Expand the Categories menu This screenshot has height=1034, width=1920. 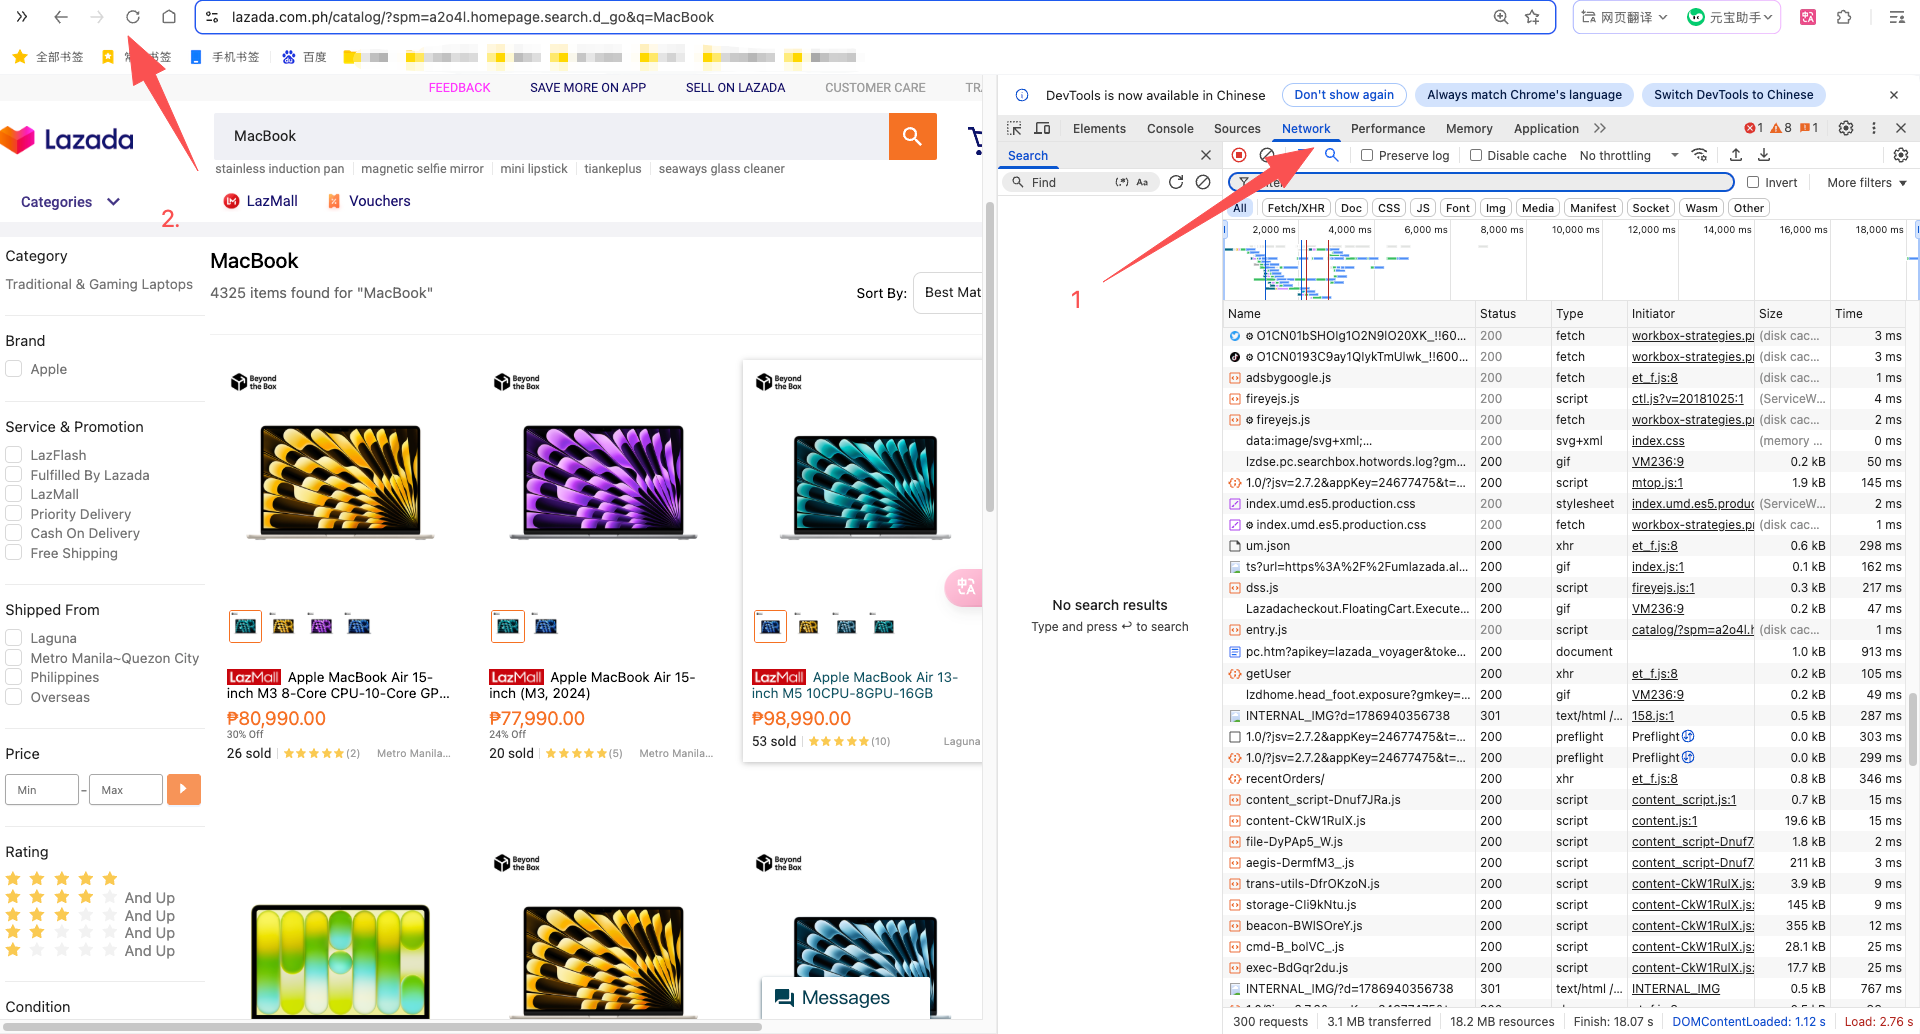(x=70, y=201)
